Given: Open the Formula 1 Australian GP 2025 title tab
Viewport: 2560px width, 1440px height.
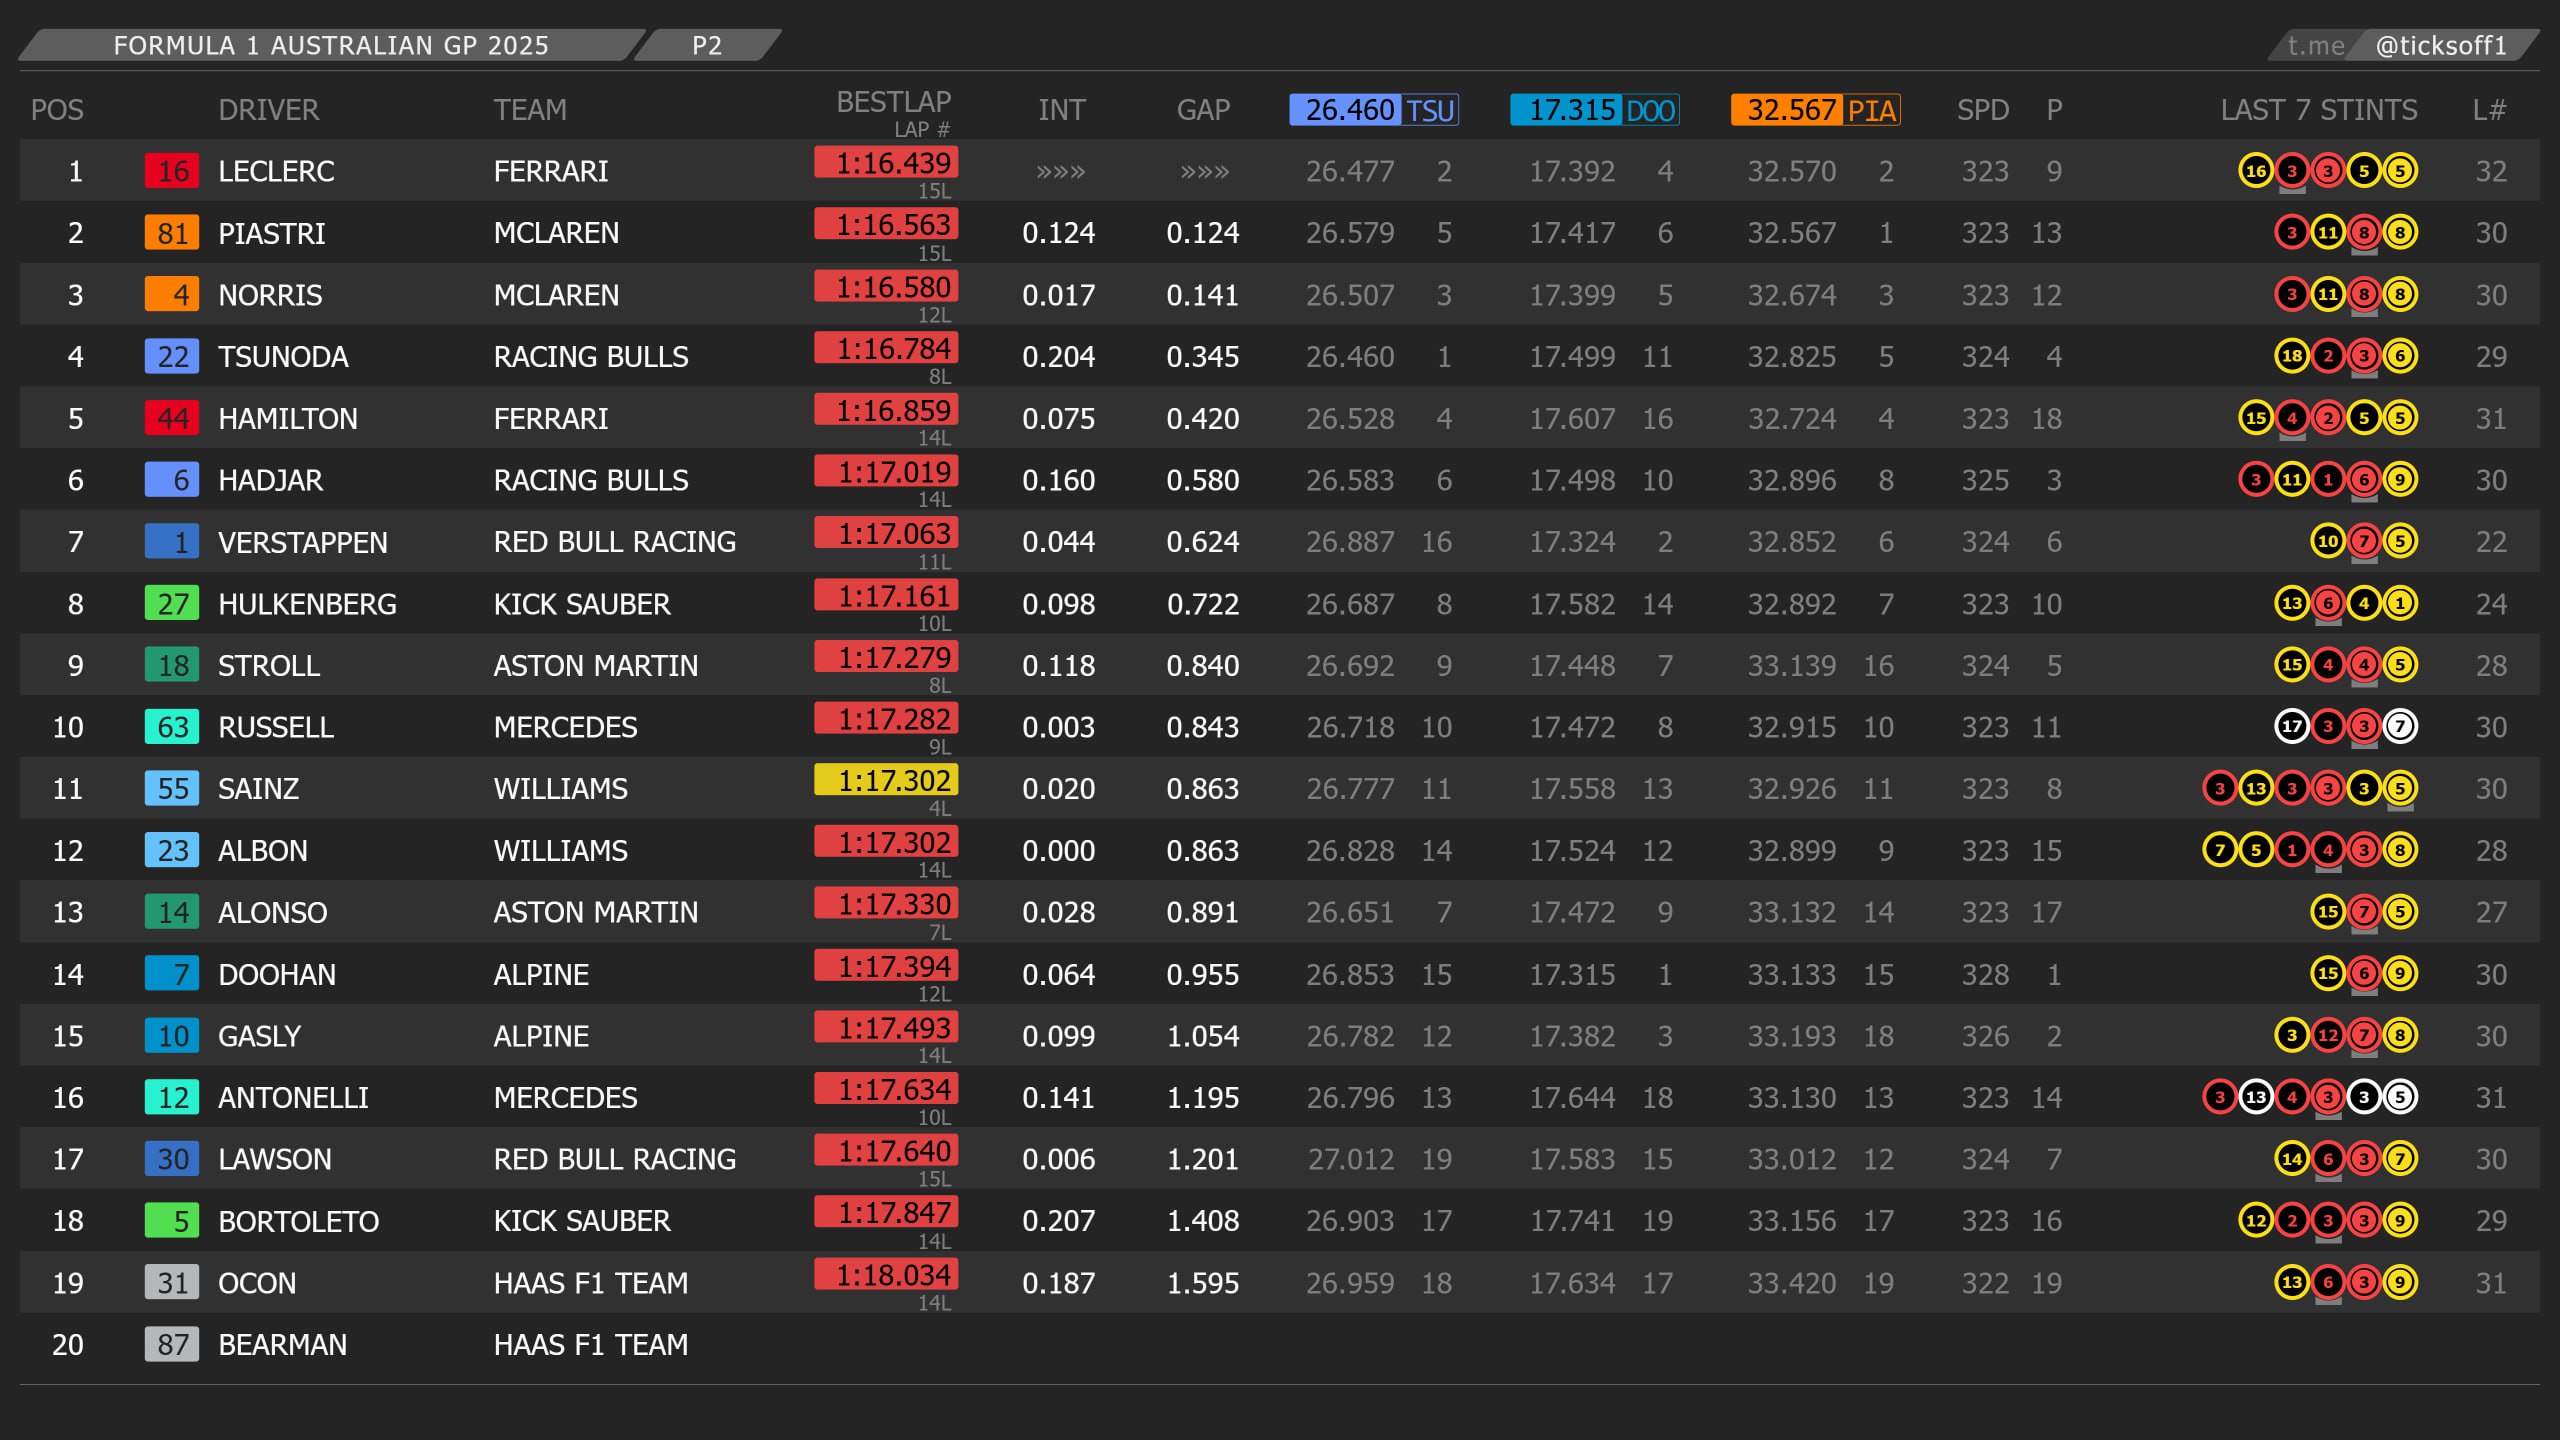Looking at the screenshot, I should tap(331, 45).
